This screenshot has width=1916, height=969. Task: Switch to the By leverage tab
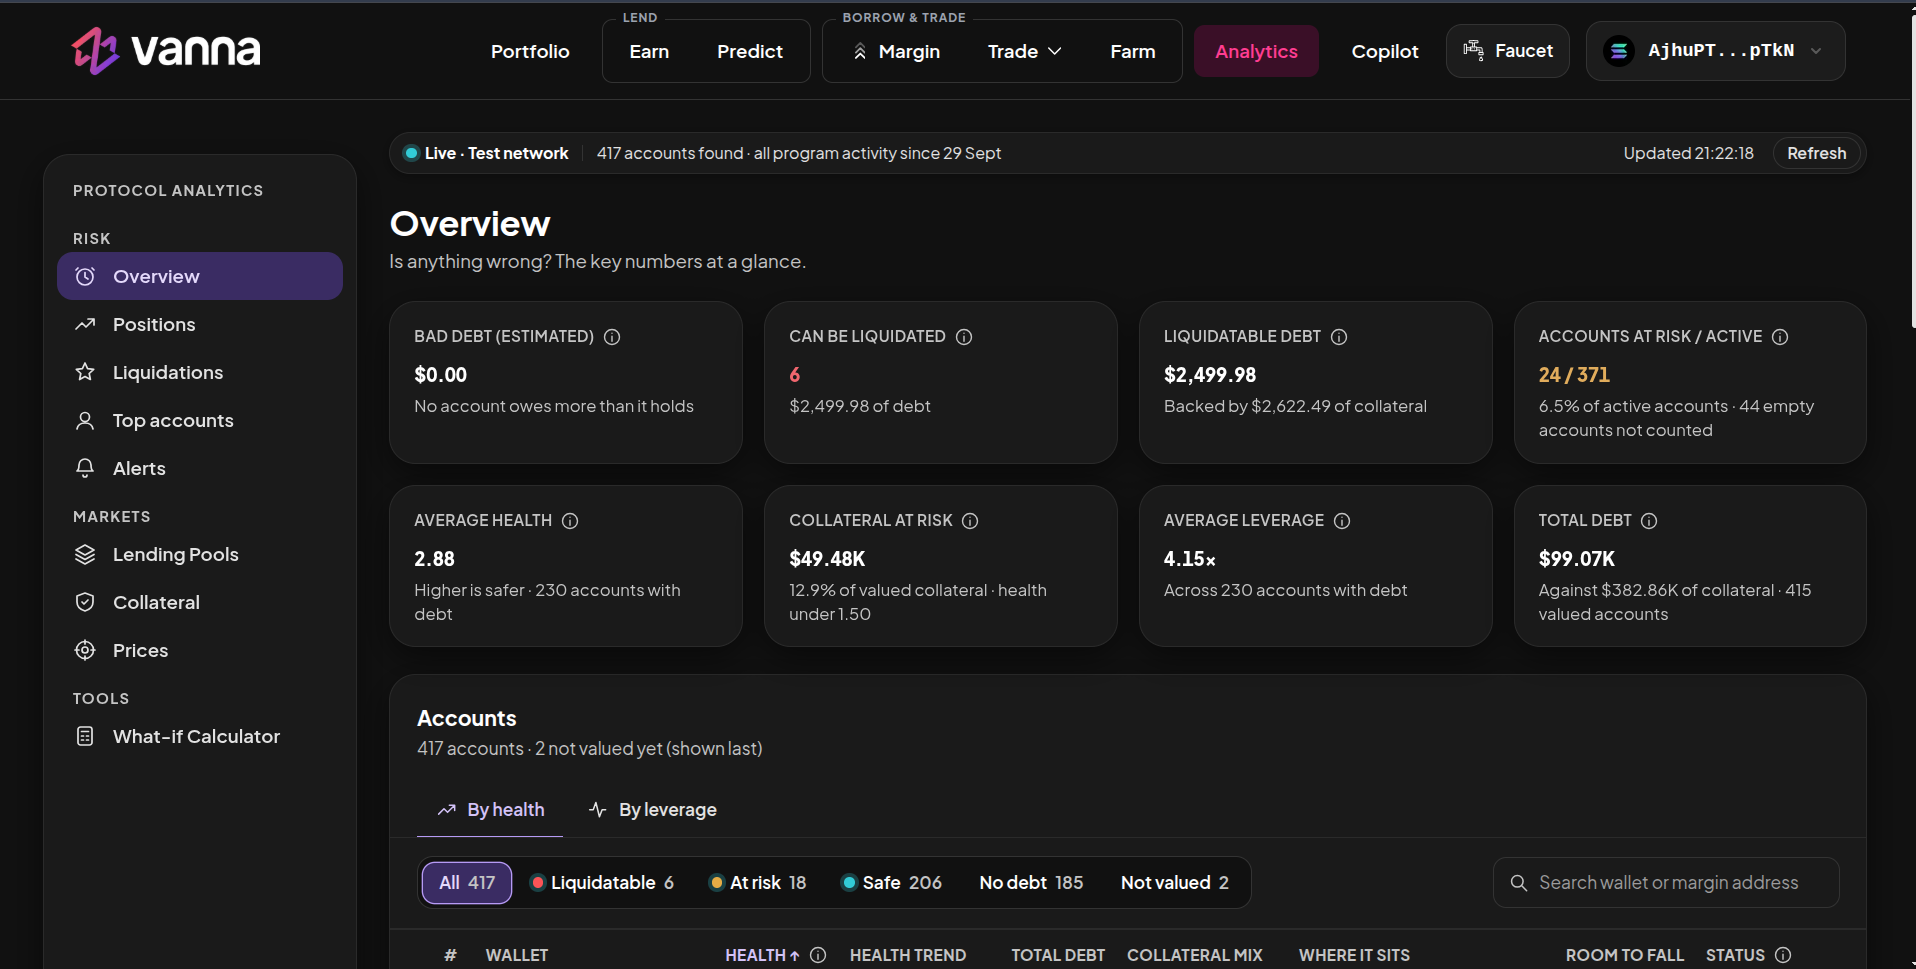pos(653,810)
